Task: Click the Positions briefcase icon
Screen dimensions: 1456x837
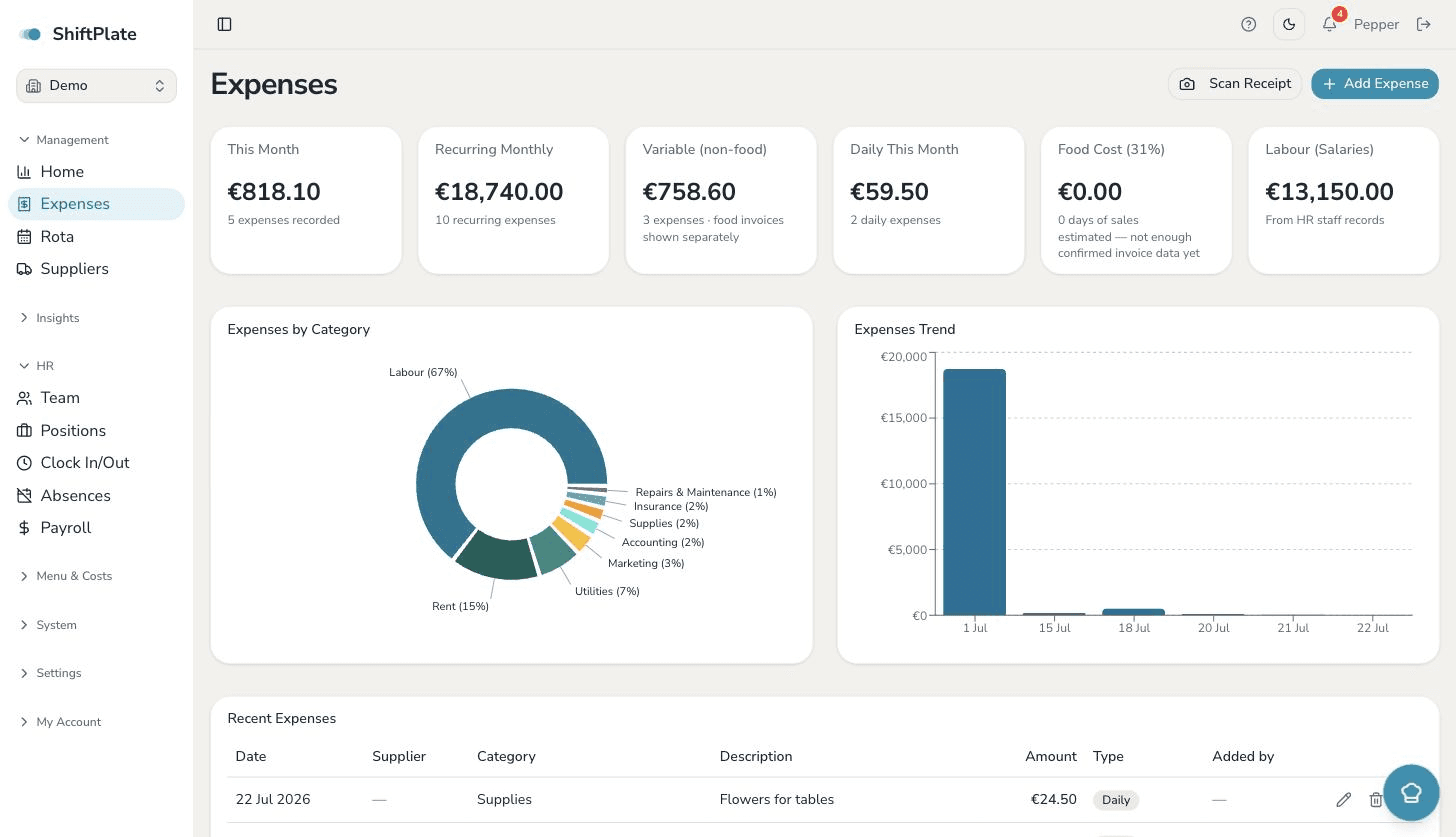Action: pos(24,431)
